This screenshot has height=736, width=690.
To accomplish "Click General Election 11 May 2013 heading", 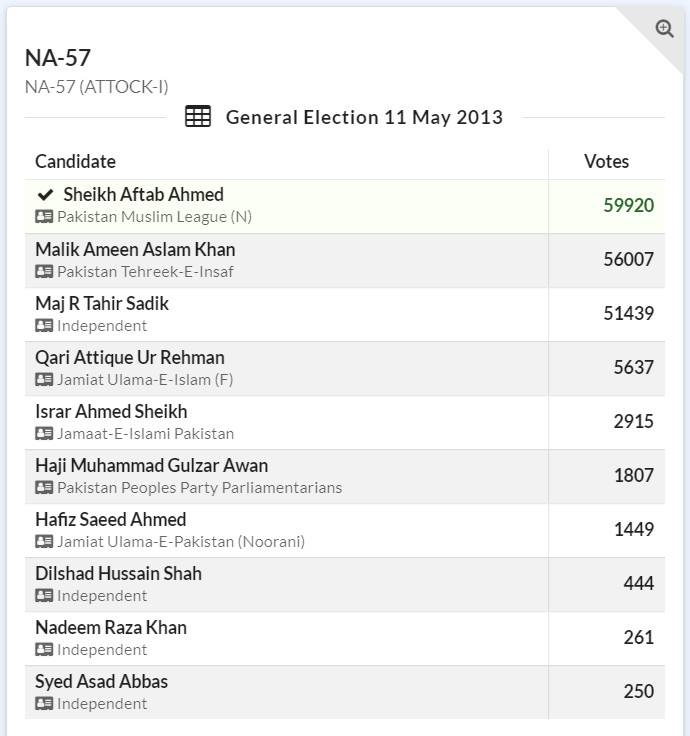I will tap(364, 117).
